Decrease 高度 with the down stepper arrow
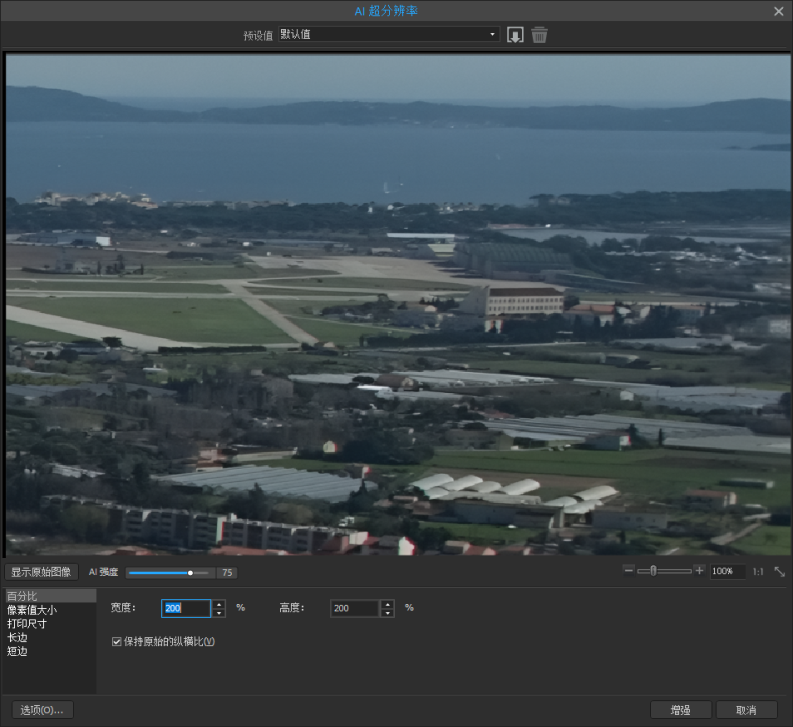Viewport: 793px width, 727px height. point(387,612)
